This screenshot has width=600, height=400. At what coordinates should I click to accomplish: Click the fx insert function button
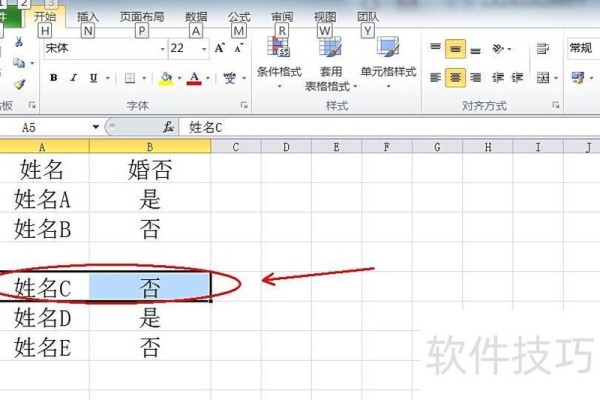[168, 127]
